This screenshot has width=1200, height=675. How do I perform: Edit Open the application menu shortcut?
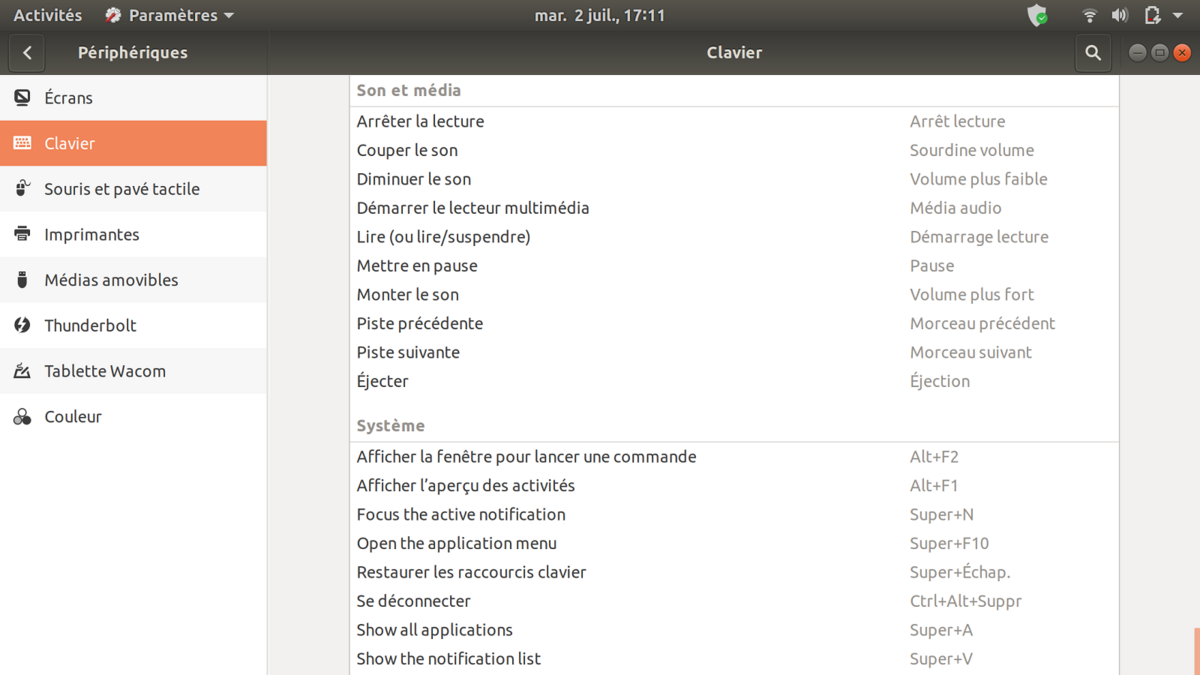pyautogui.click(x=734, y=544)
